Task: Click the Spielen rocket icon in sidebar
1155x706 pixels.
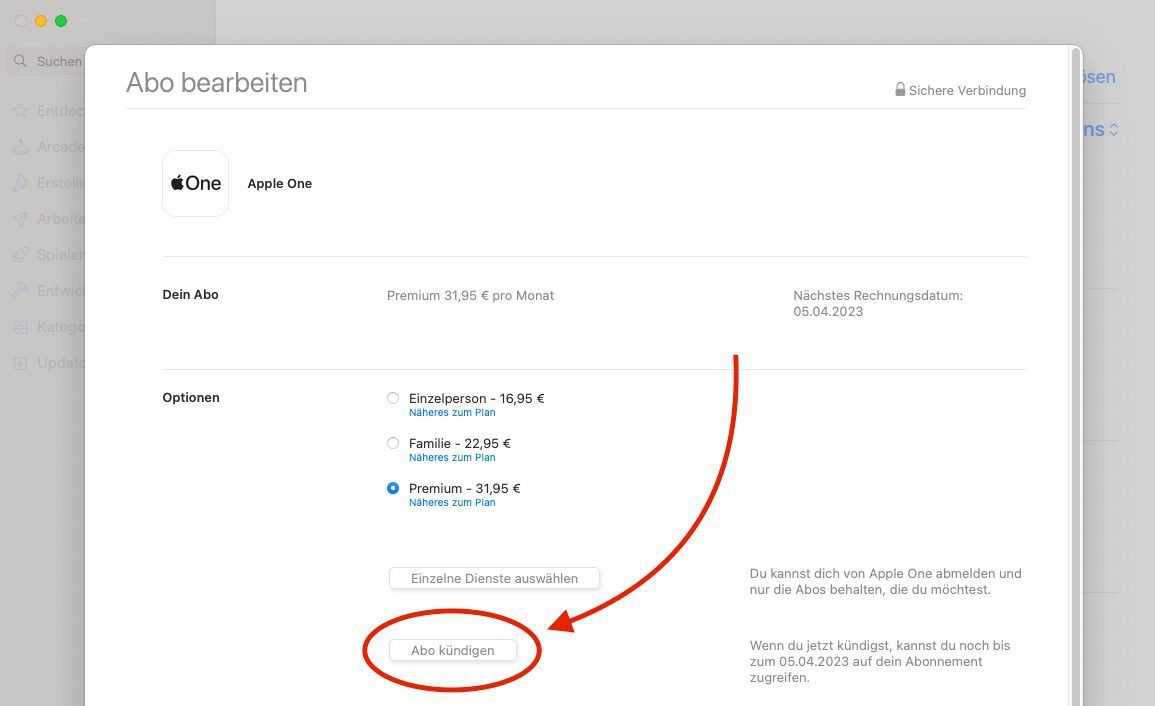Action: [20, 255]
